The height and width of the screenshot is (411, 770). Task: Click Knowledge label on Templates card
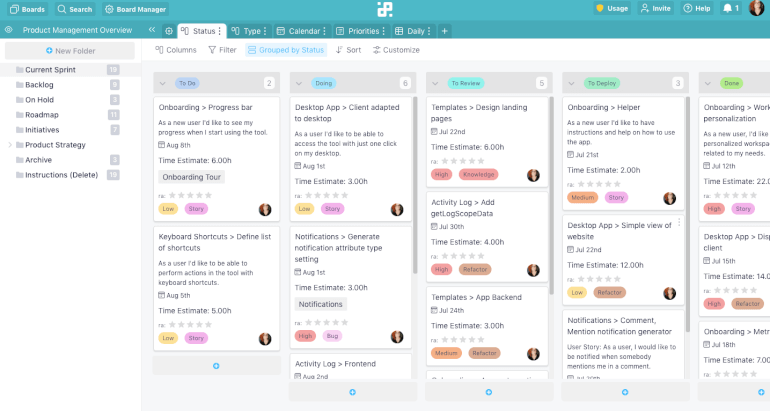(478, 174)
